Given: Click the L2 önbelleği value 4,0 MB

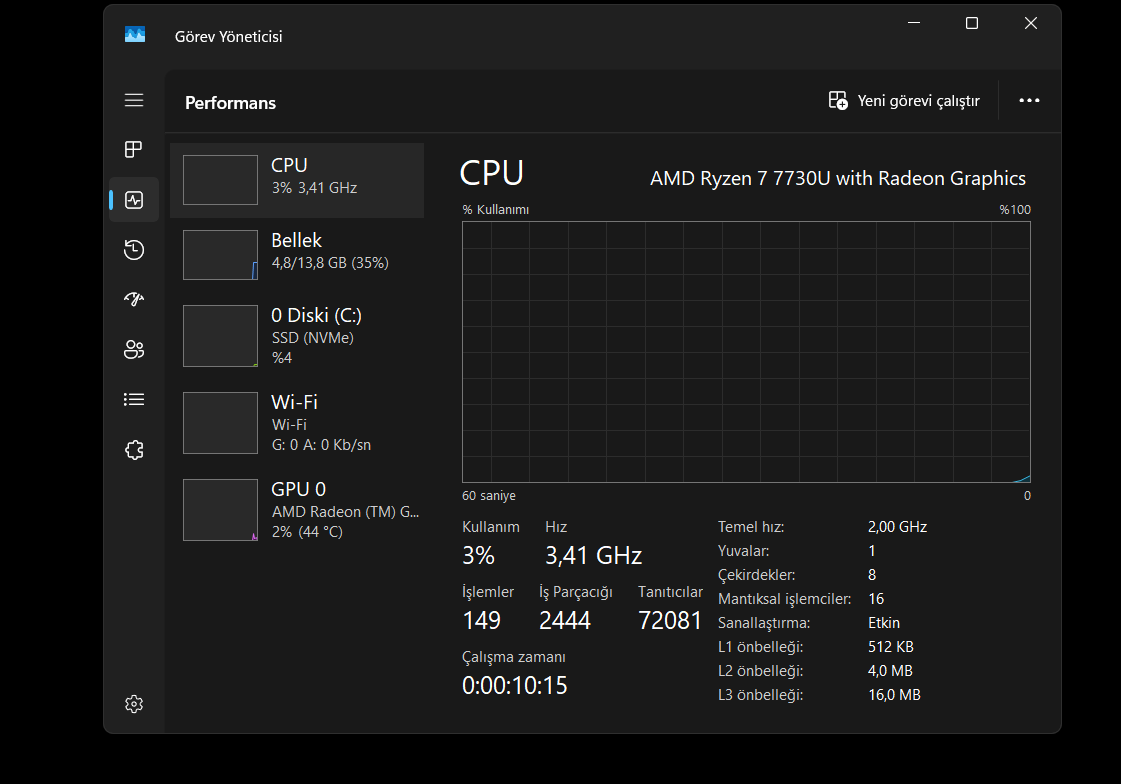Looking at the screenshot, I should pyautogui.click(x=890, y=670).
